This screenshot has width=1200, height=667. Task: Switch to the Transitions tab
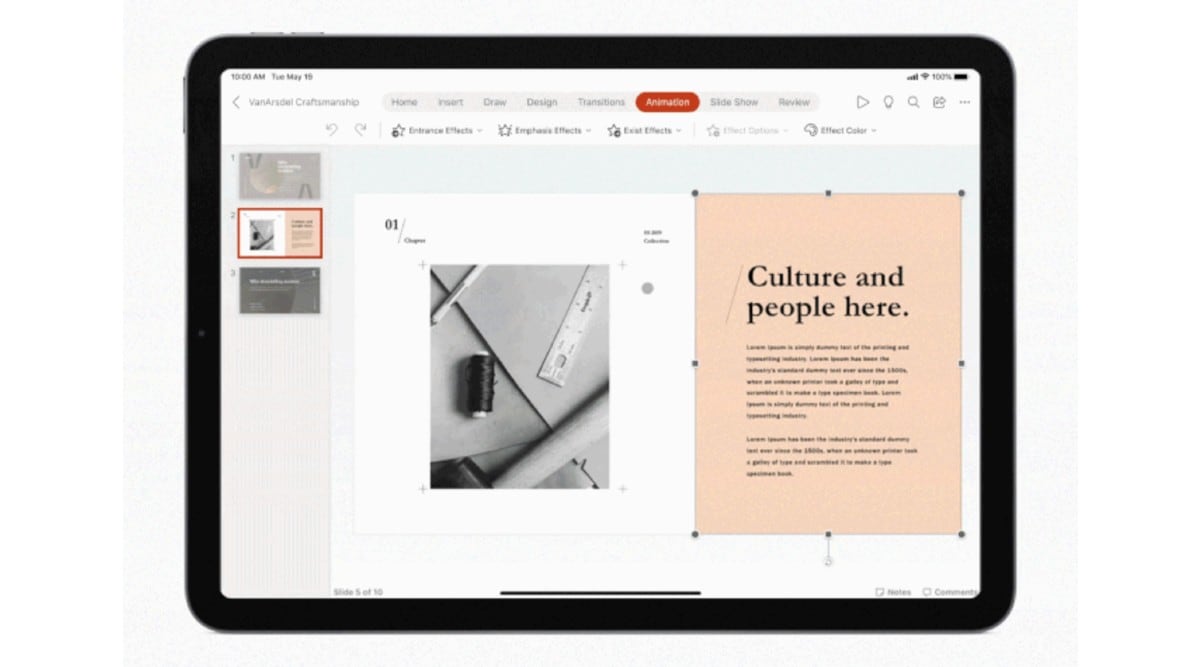601,102
